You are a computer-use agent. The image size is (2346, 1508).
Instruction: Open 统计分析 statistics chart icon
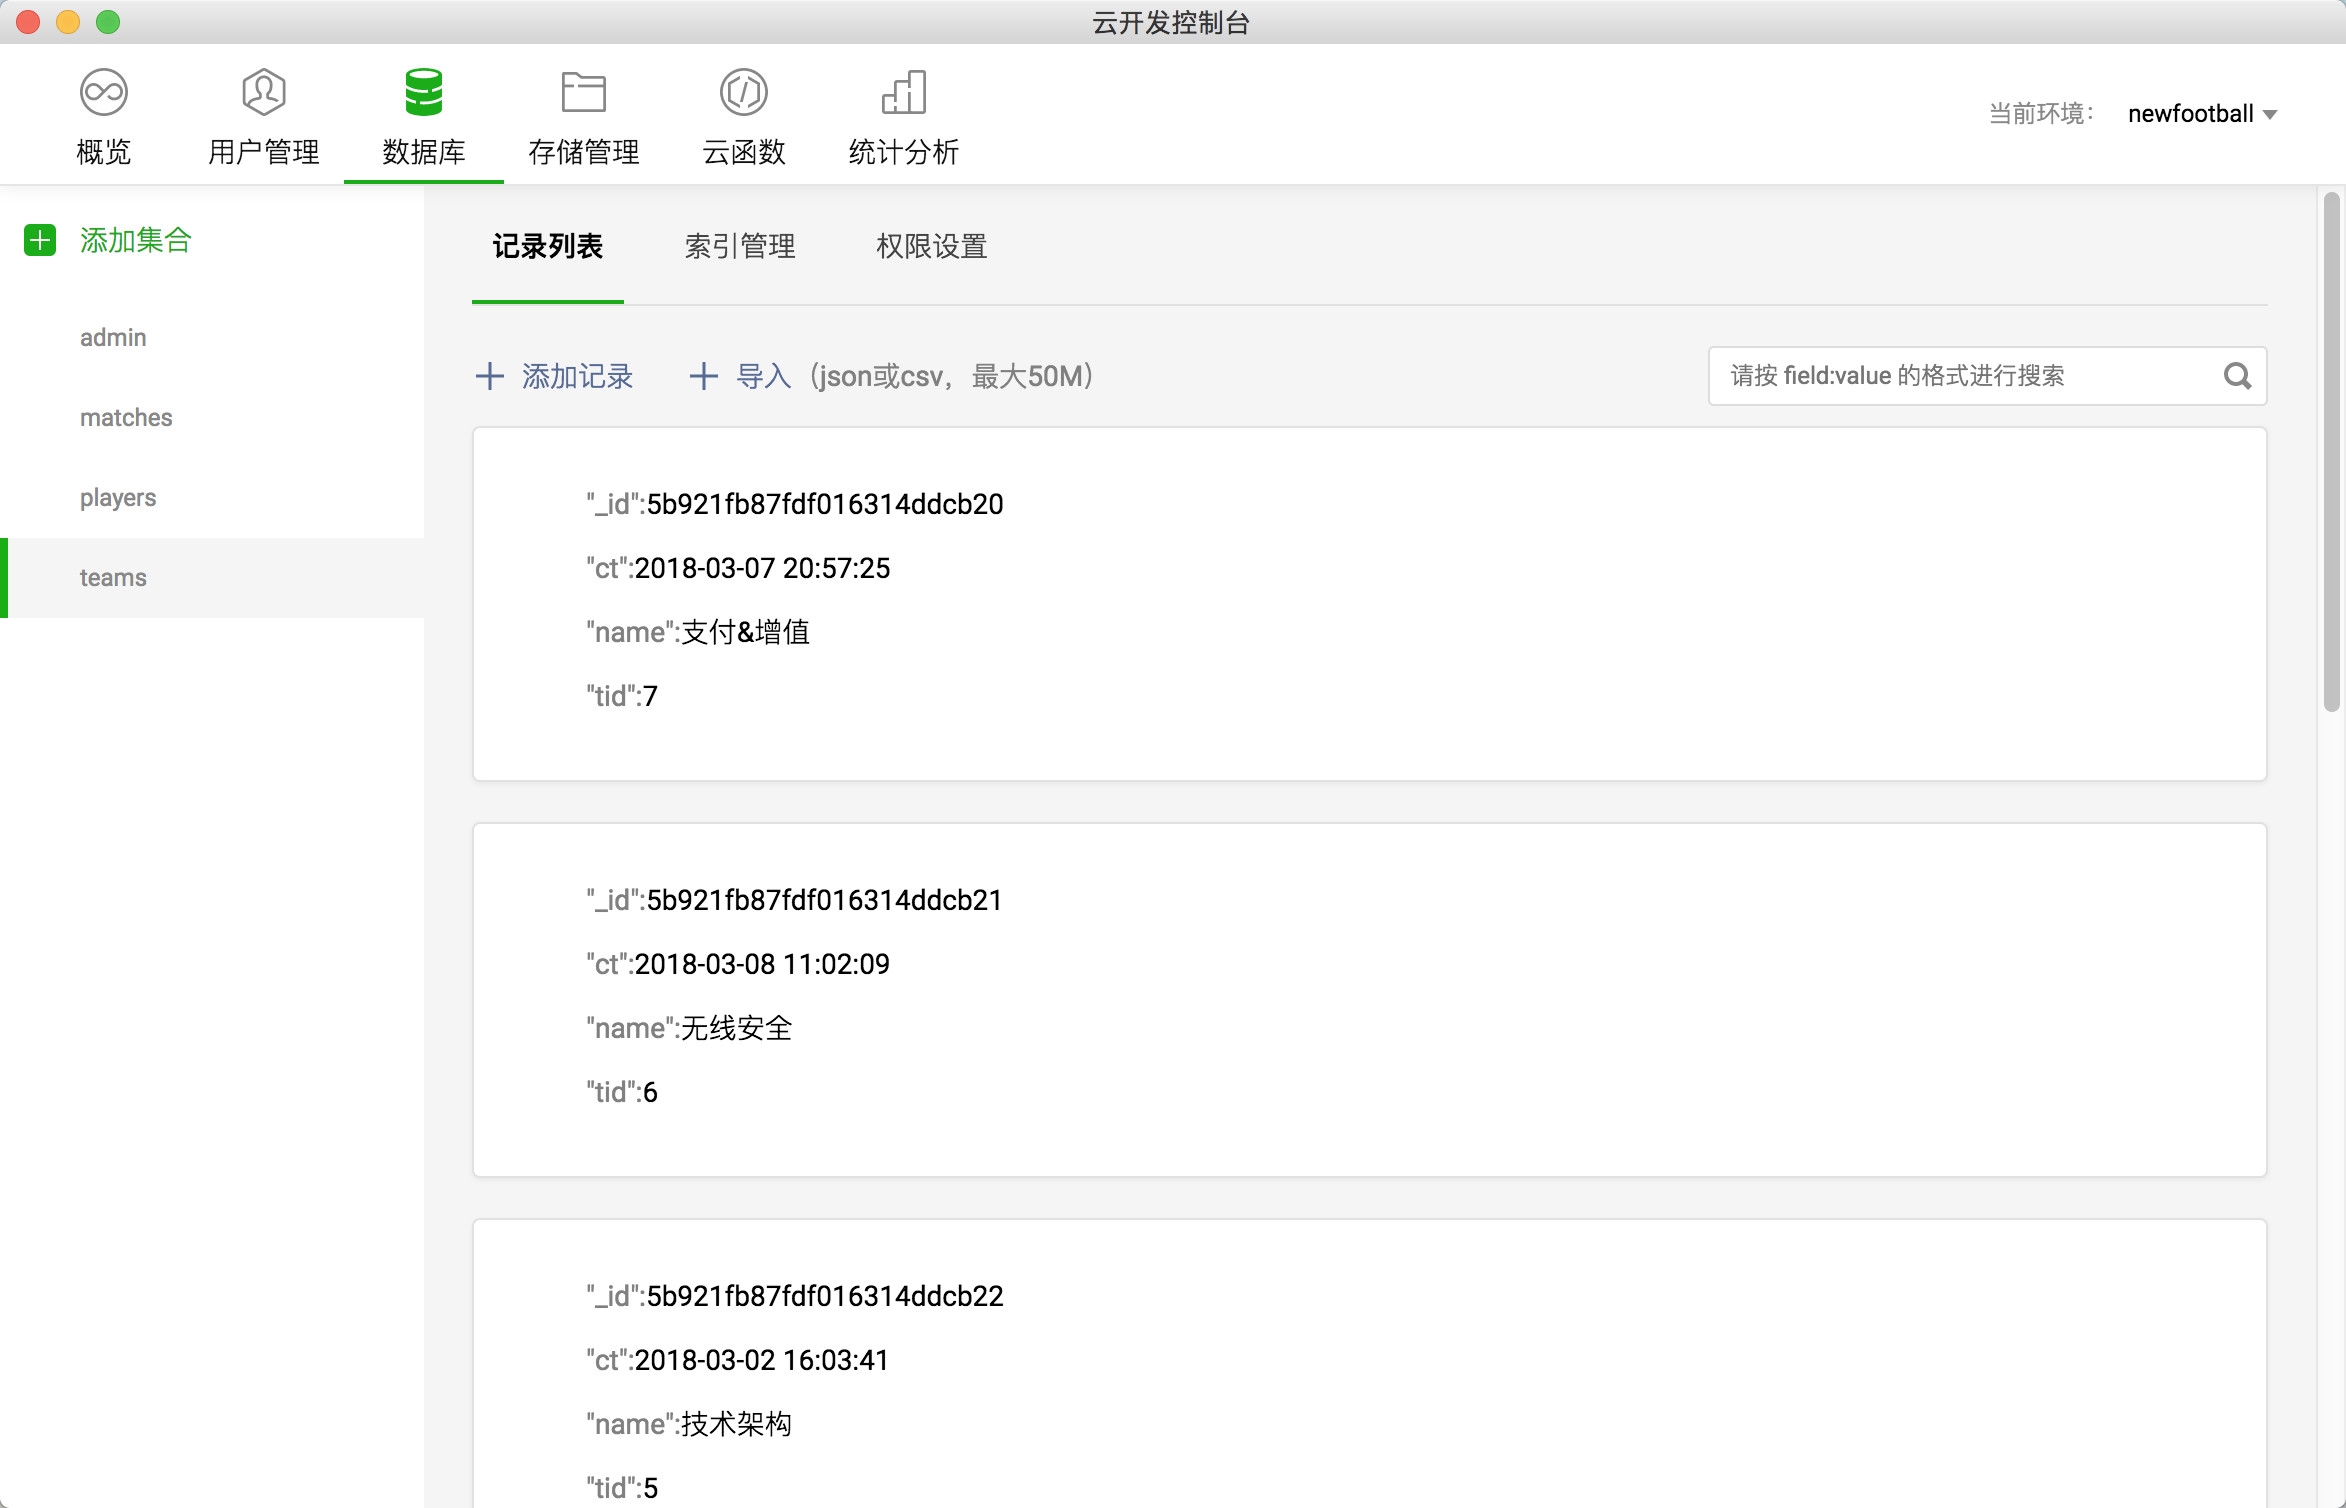[x=903, y=93]
